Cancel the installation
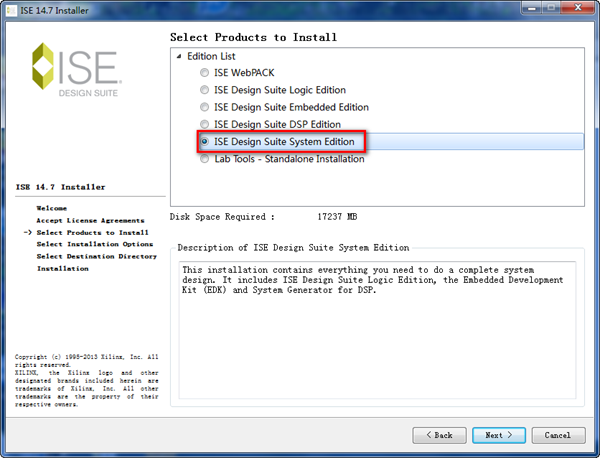The image size is (600, 458). pyautogui.click(x=558, y=435)
